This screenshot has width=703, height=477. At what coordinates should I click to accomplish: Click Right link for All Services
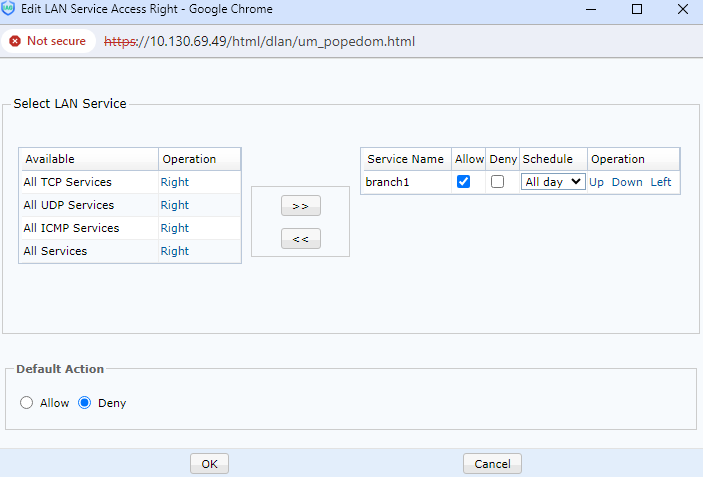(x=174, y=251)
